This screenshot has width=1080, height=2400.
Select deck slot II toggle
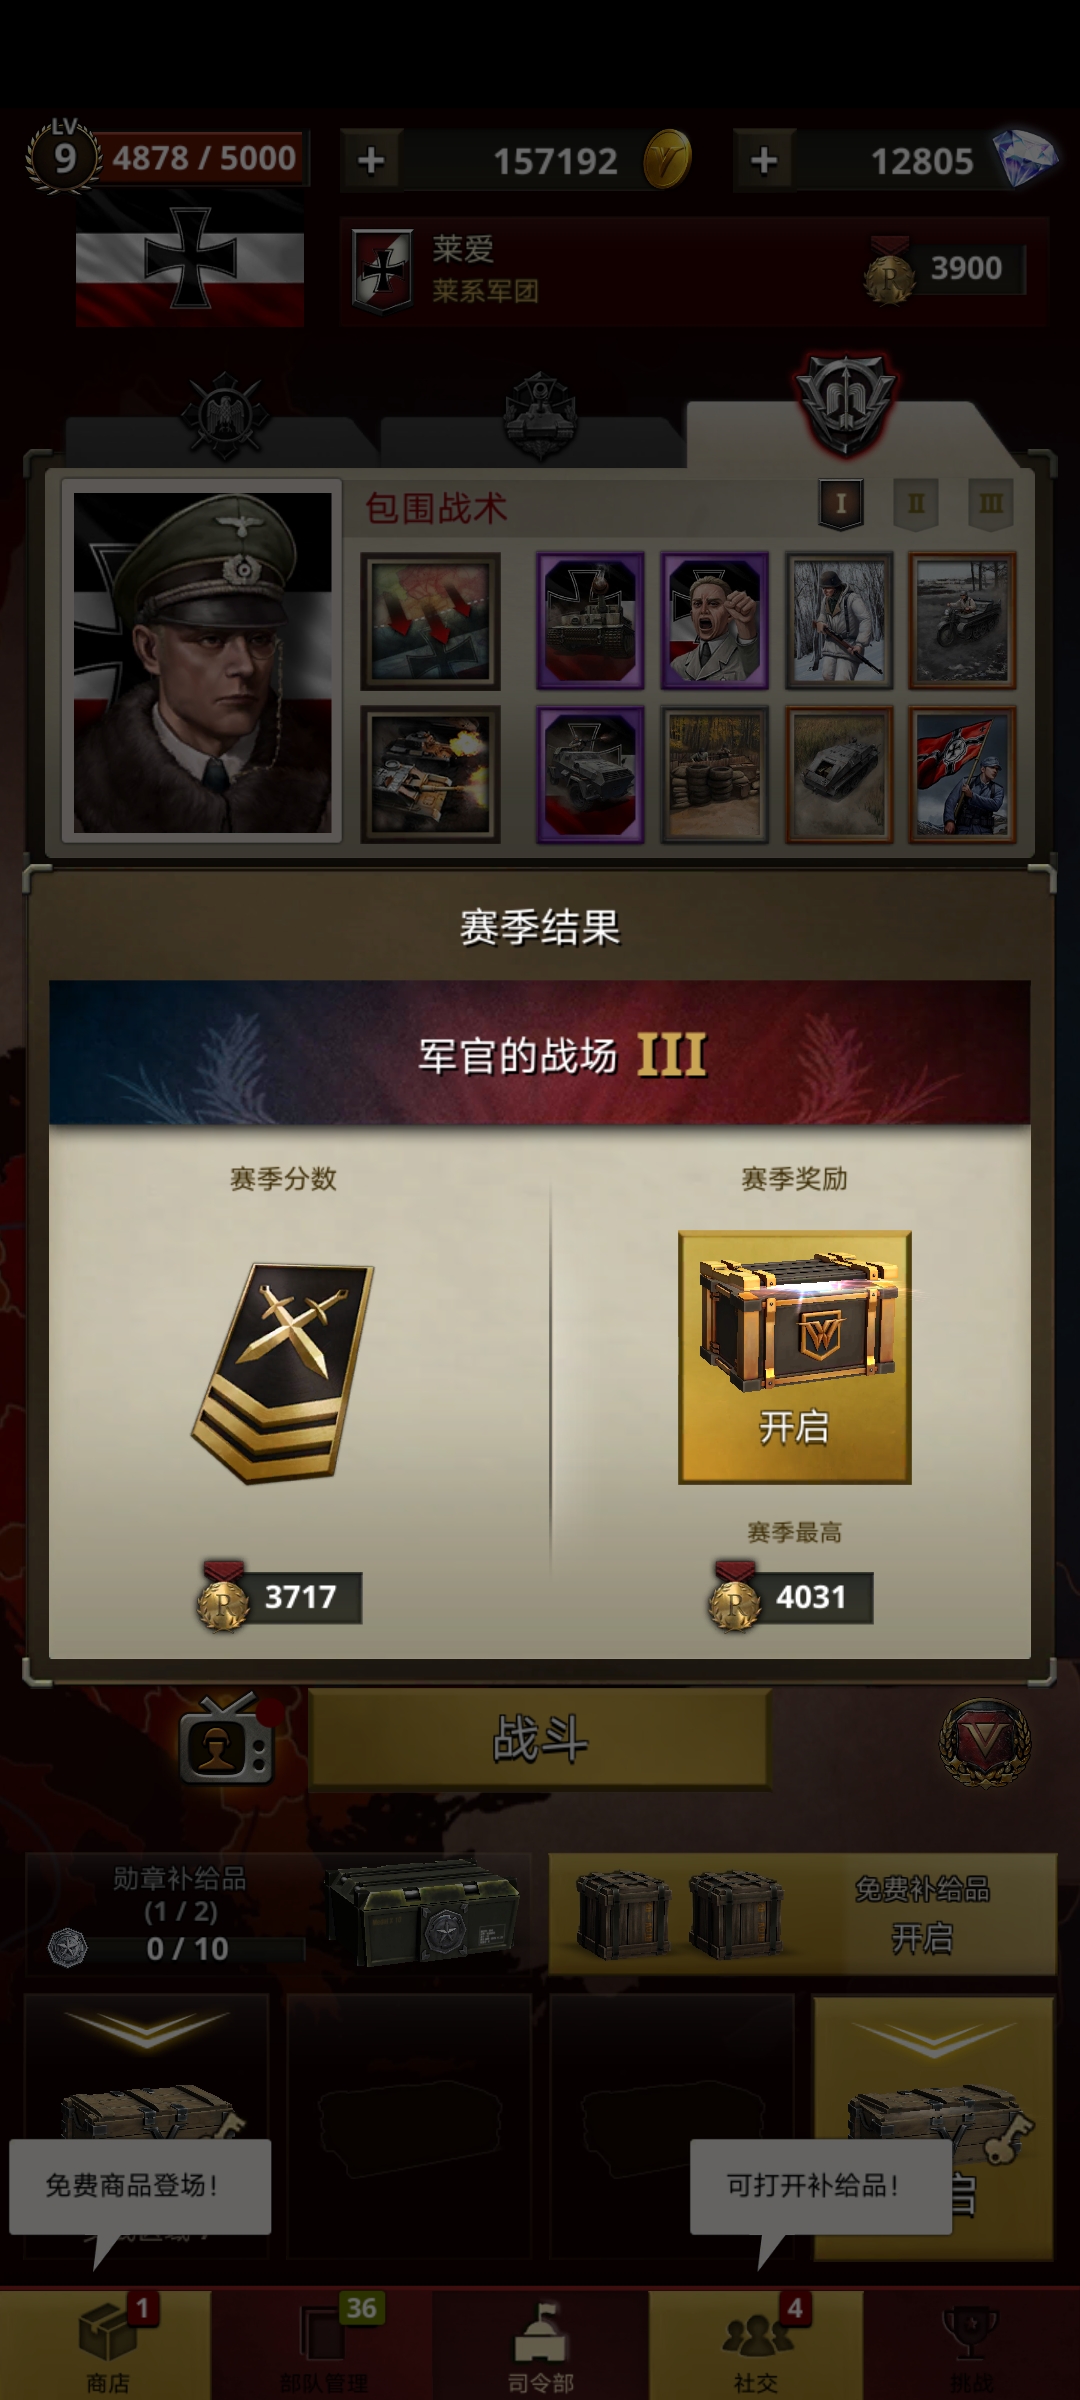(x=915, y=504)
